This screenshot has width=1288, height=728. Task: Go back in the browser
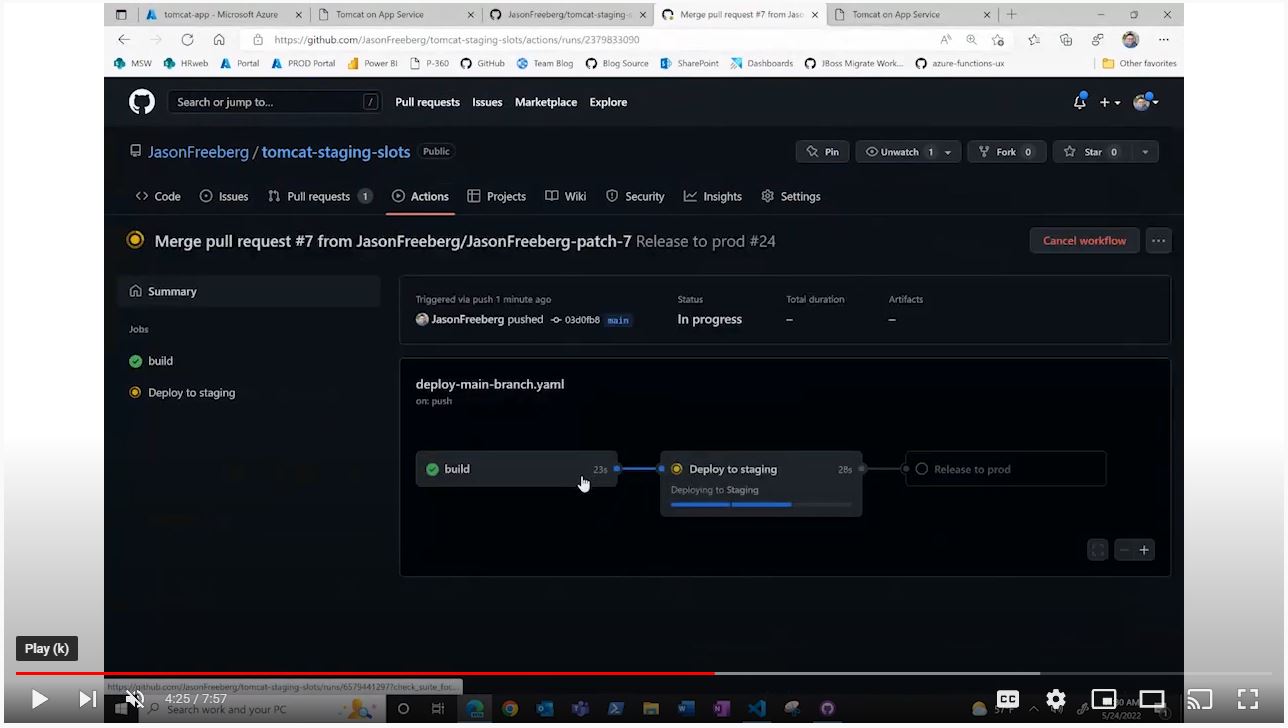click(124, 40)
